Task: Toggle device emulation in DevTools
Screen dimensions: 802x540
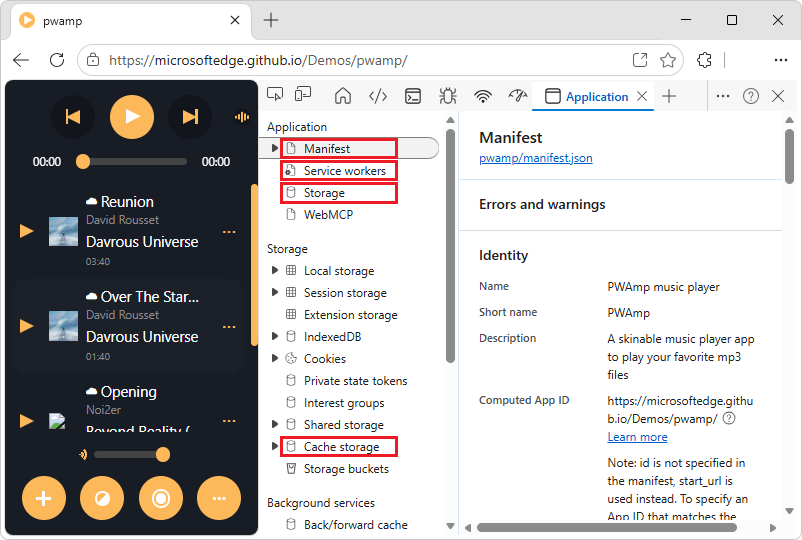Action: pos(303,95)
